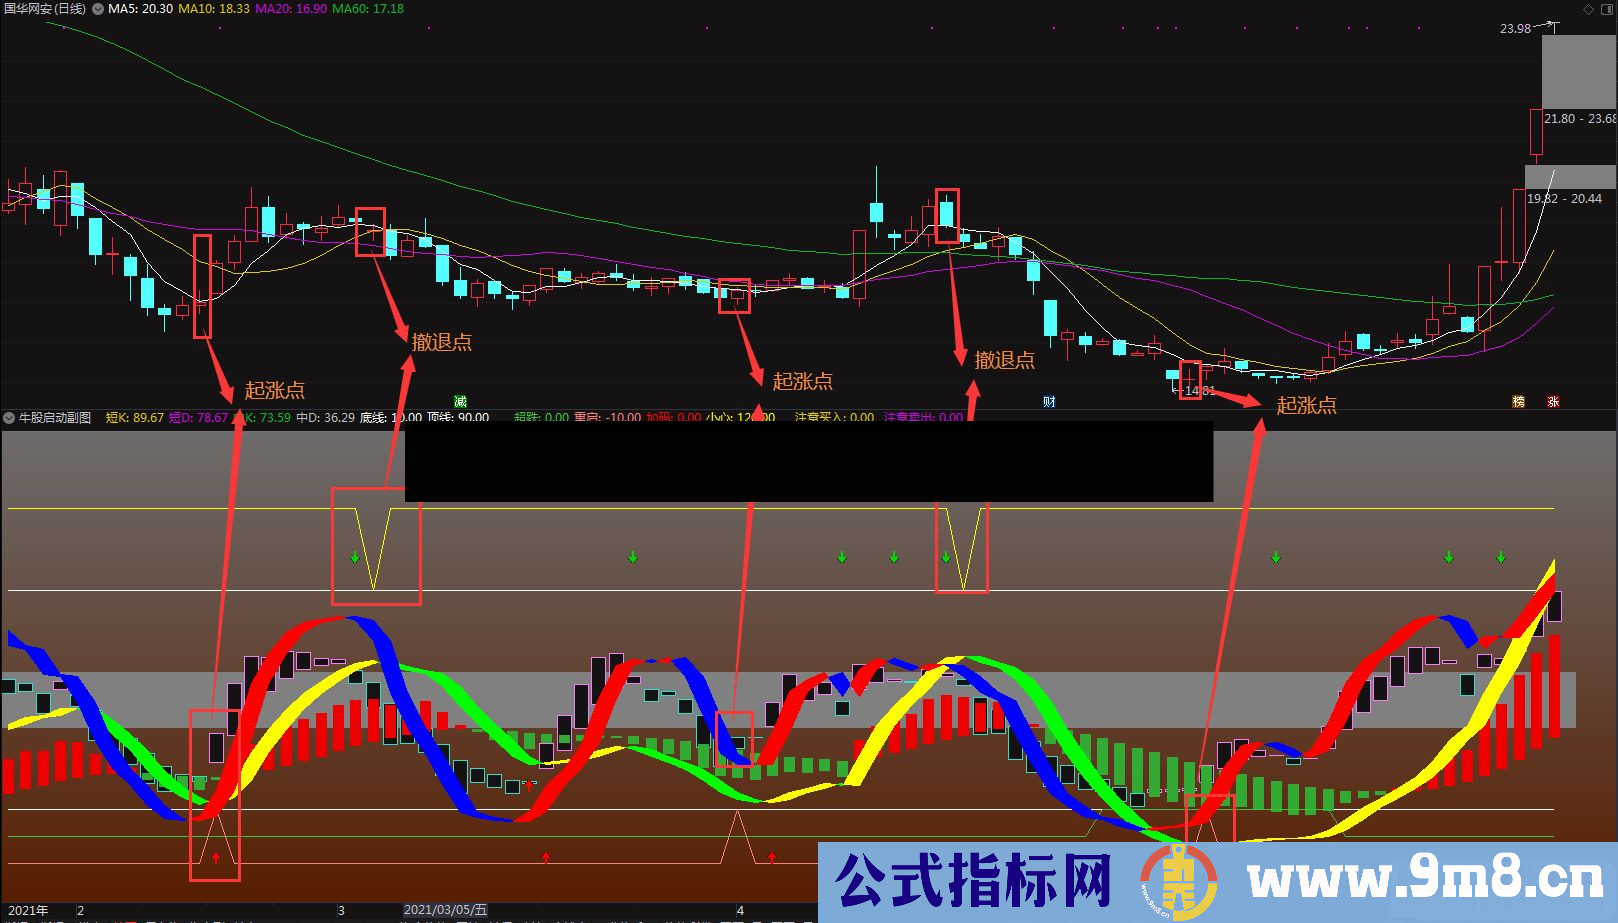Select the MA20: 16.90 moving average label

point(291,9)
